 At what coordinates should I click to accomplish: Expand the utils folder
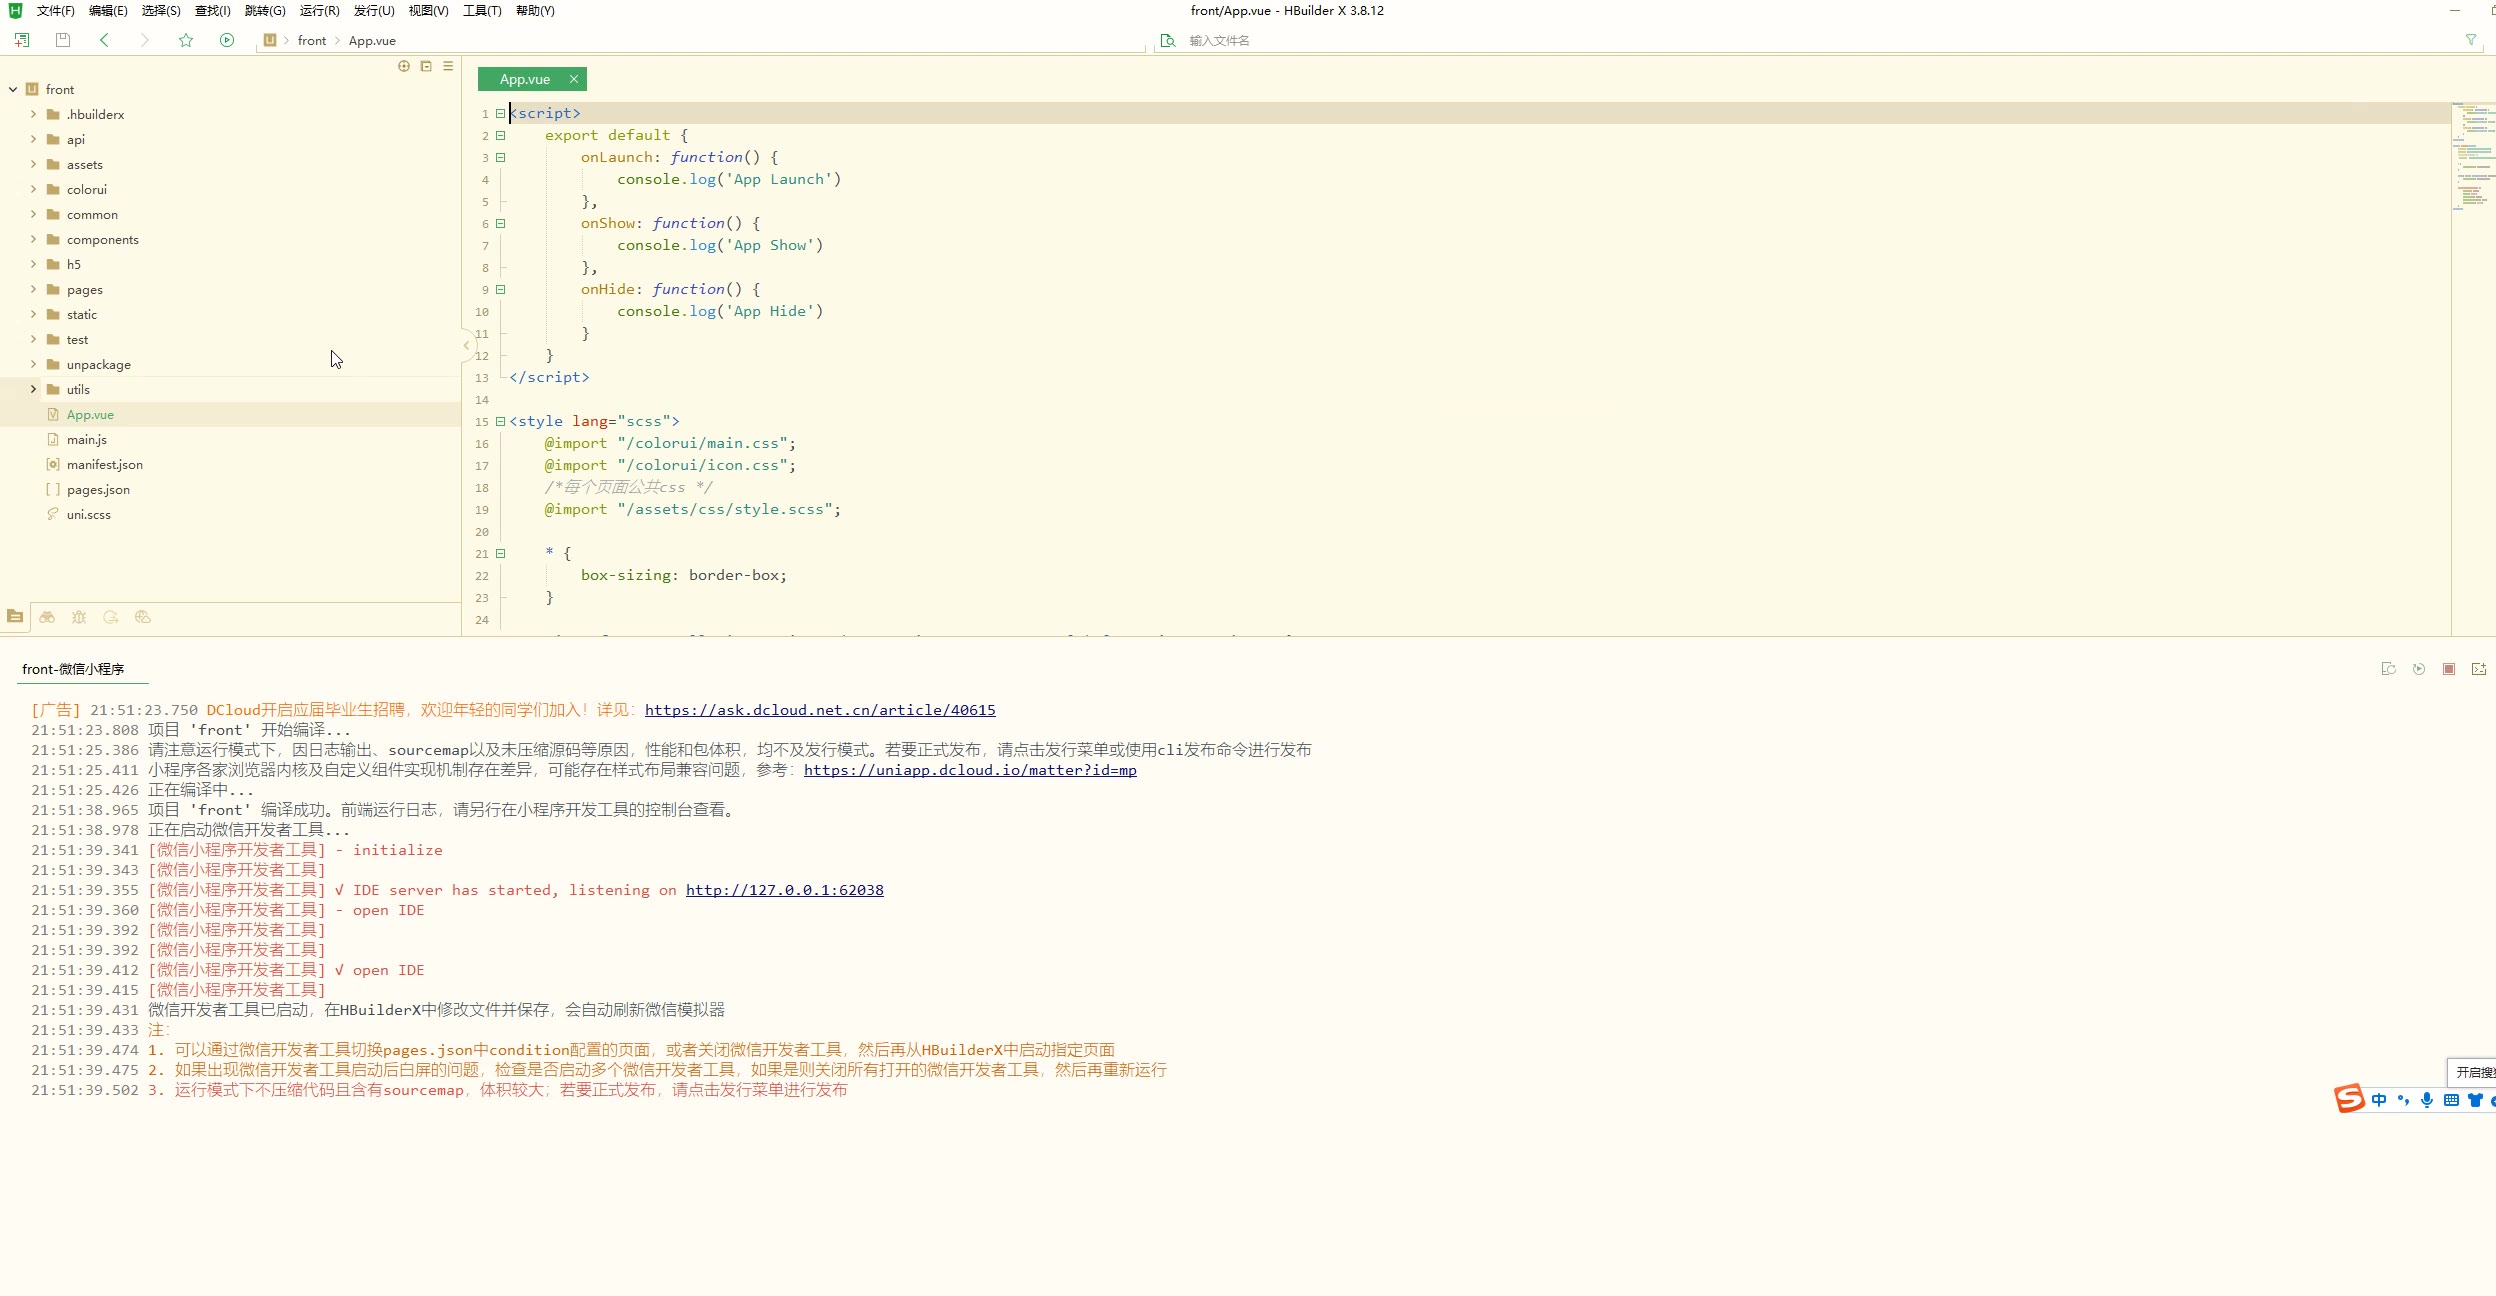coord(33,389)
